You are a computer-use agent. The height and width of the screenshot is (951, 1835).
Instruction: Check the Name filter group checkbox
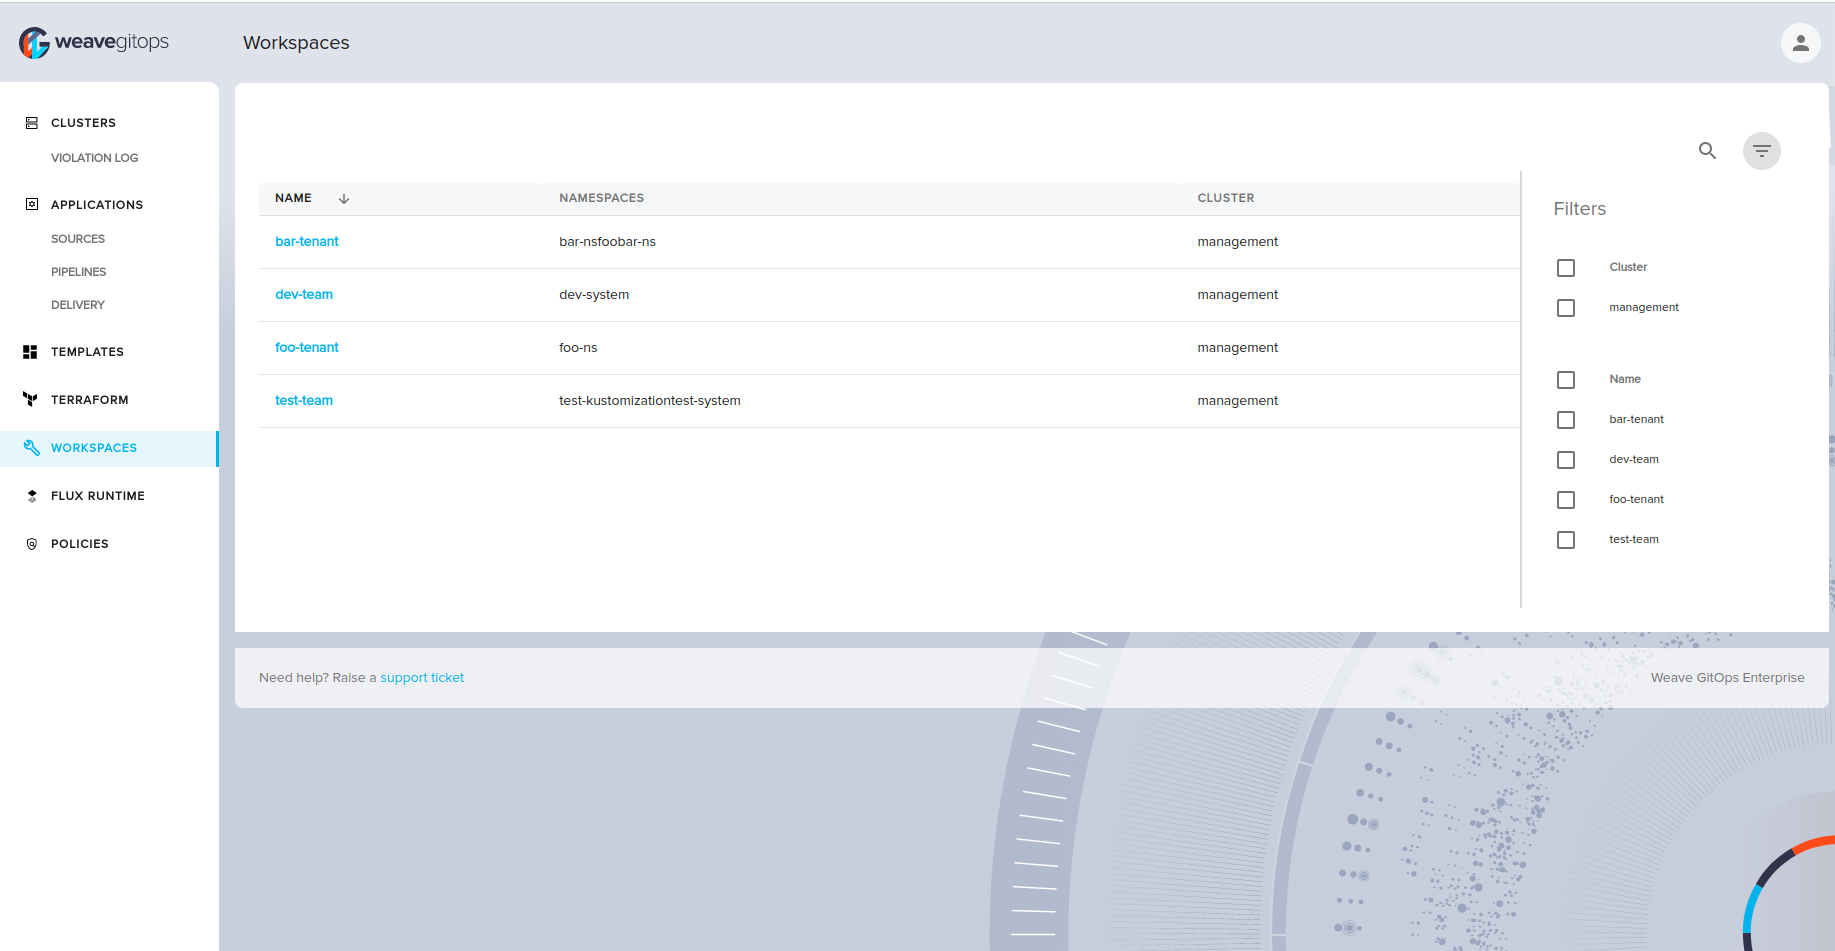pyautogui.click(x=1566, y=380)
